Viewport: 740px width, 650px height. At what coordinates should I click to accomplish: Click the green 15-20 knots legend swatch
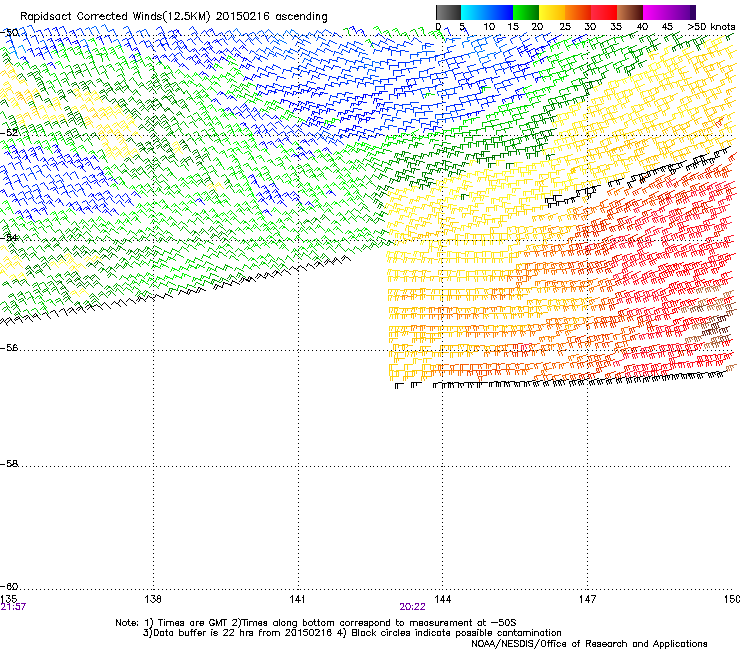[x=526, y=12]
